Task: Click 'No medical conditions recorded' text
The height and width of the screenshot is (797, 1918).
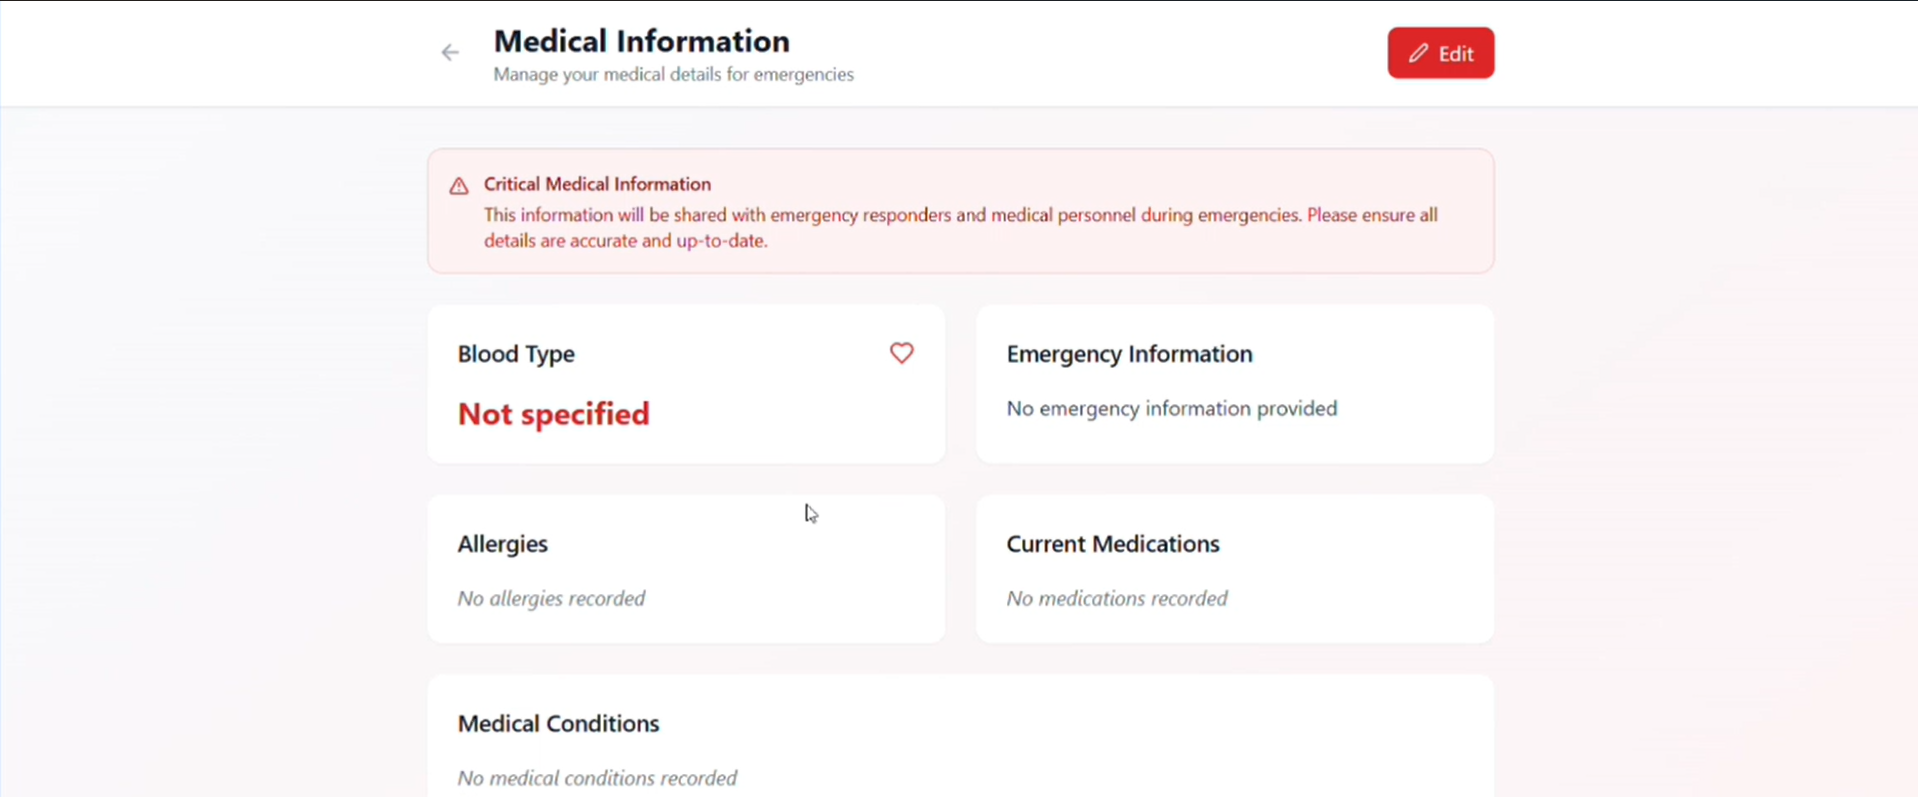Action: (597, 778)
